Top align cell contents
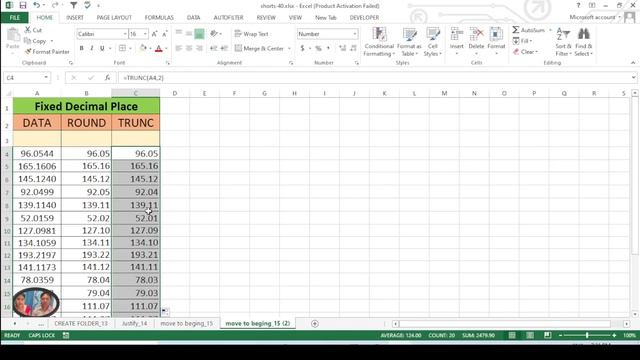The width and height of the screenshot is (640, 360). click(x=178, y=34)
